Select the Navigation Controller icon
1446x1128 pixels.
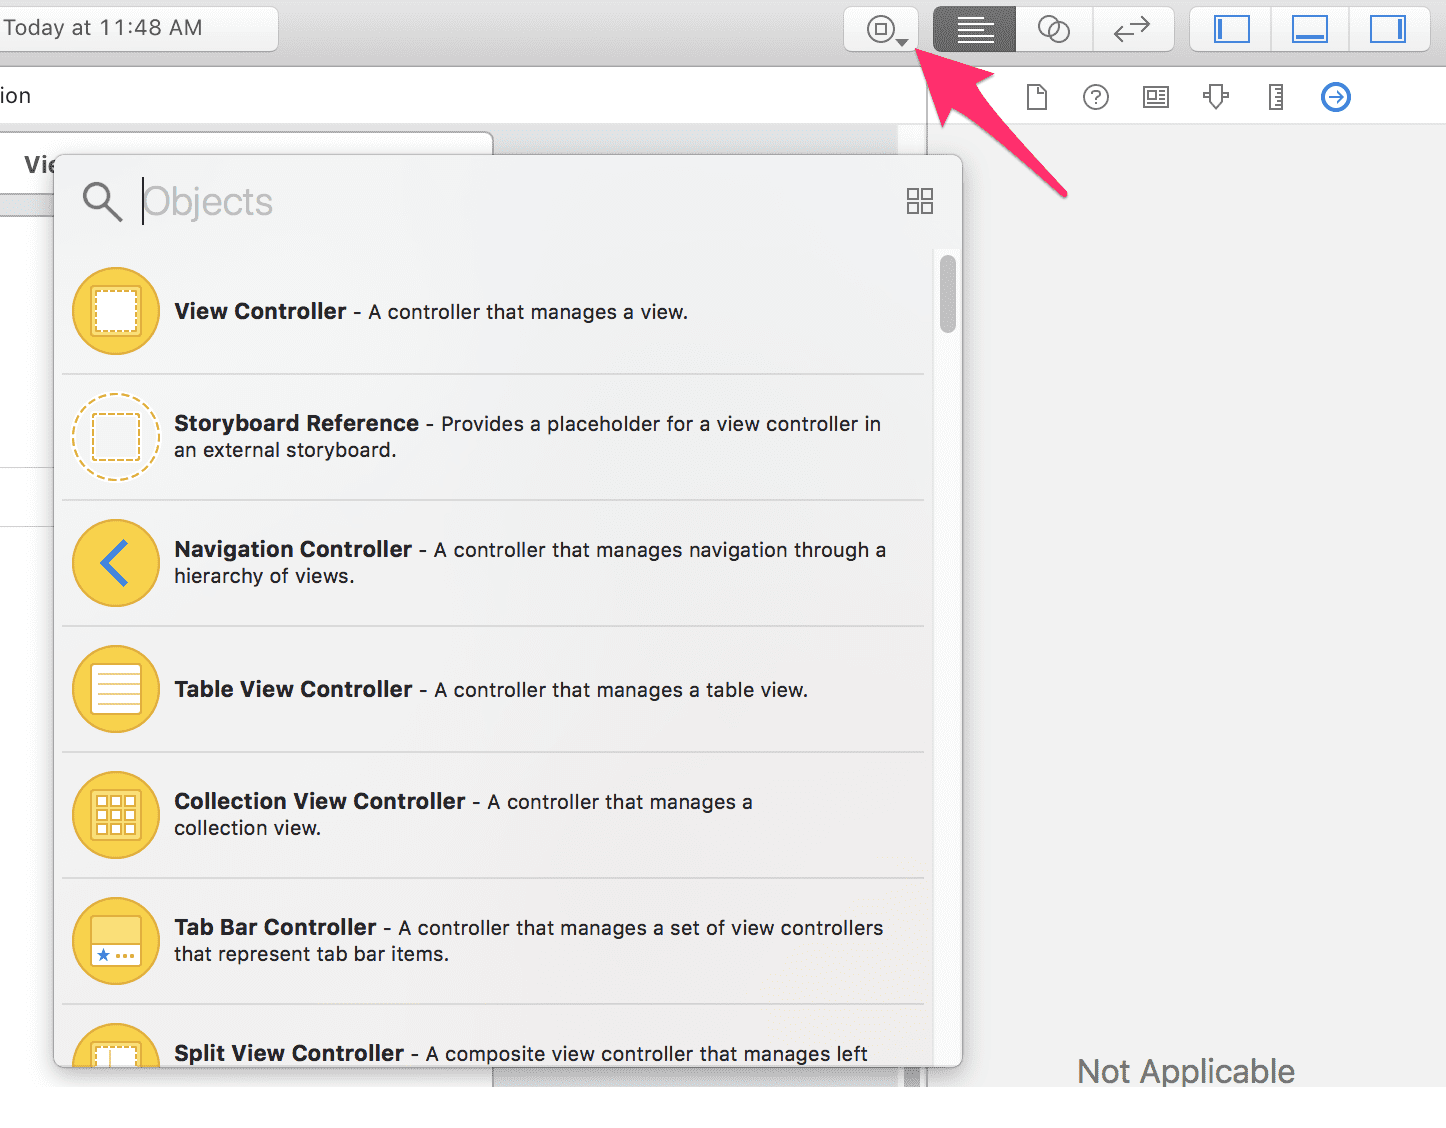(116, 563)
